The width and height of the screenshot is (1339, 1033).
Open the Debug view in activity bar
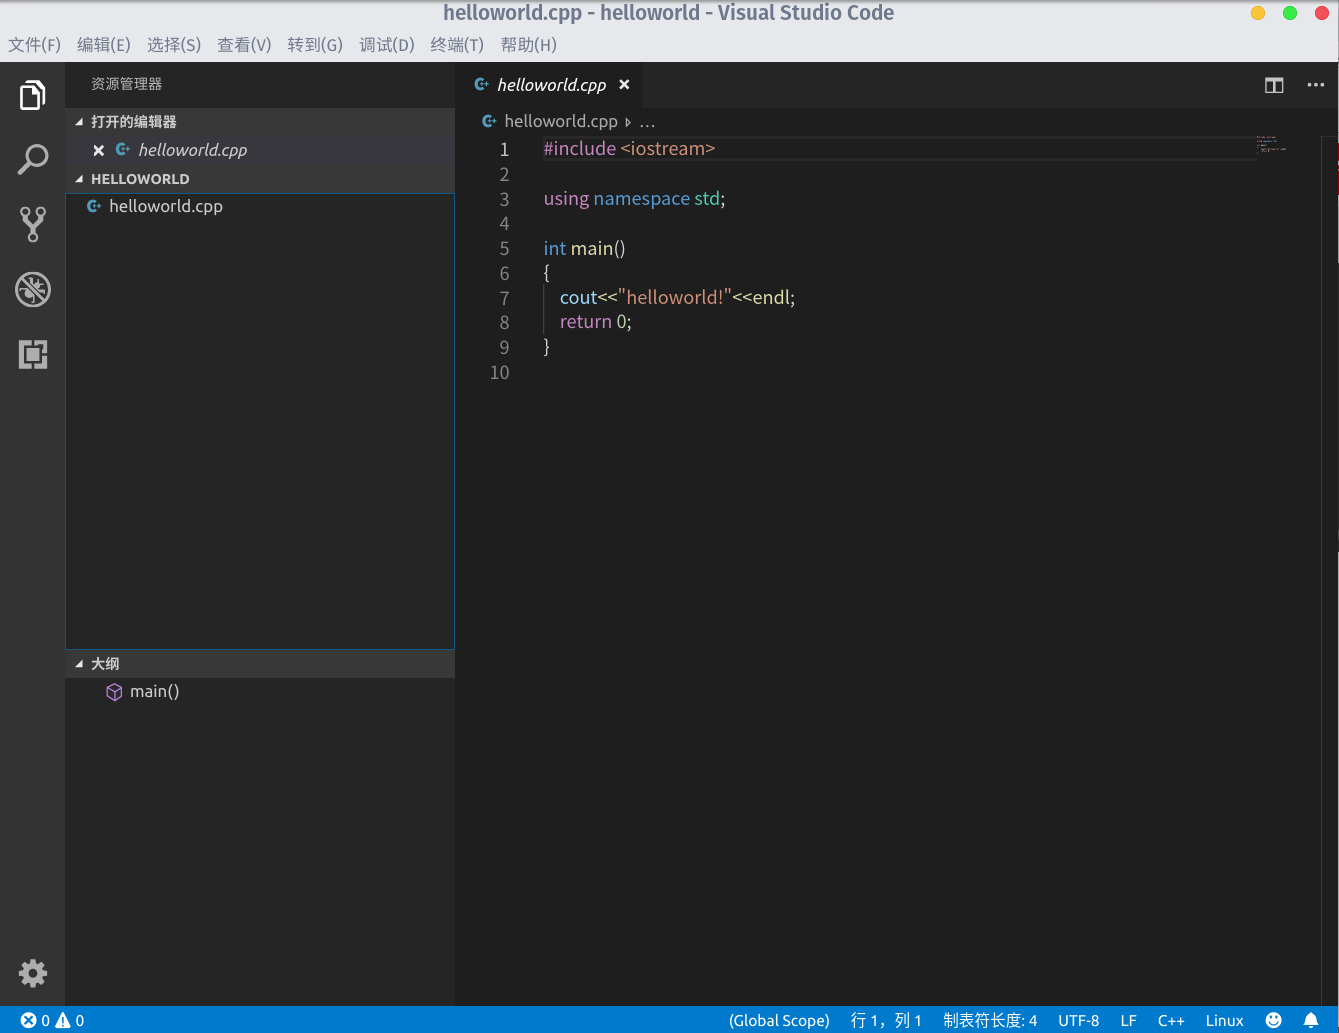[32, 289]
